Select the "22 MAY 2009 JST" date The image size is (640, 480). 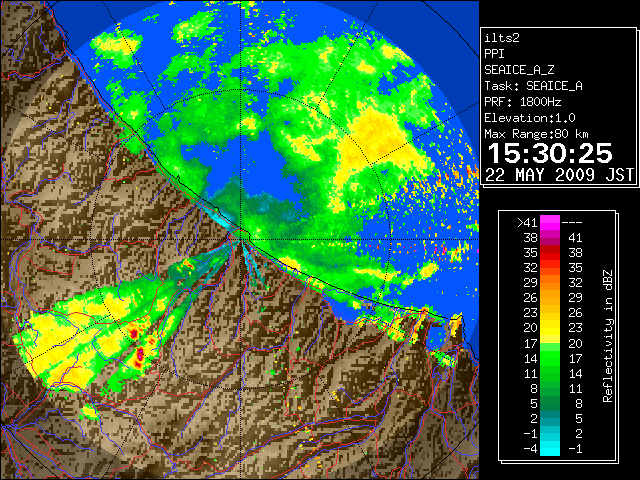click(559, 175)
